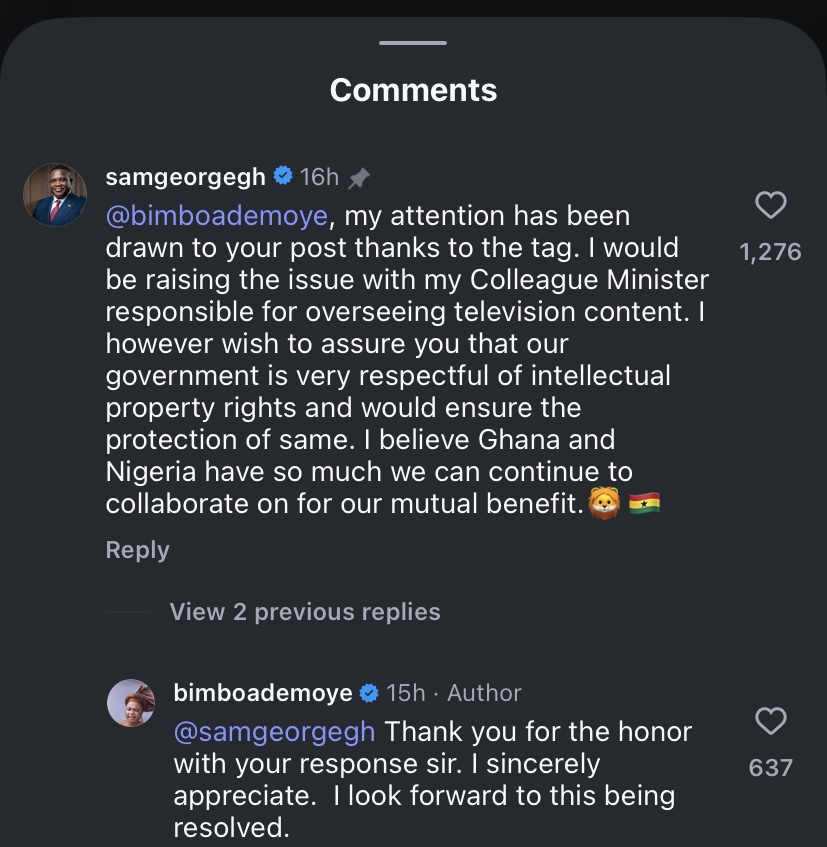Like the samgeorgegh comment with the heart
Viewport: 827px width, 847px height.
click(770, 206)
